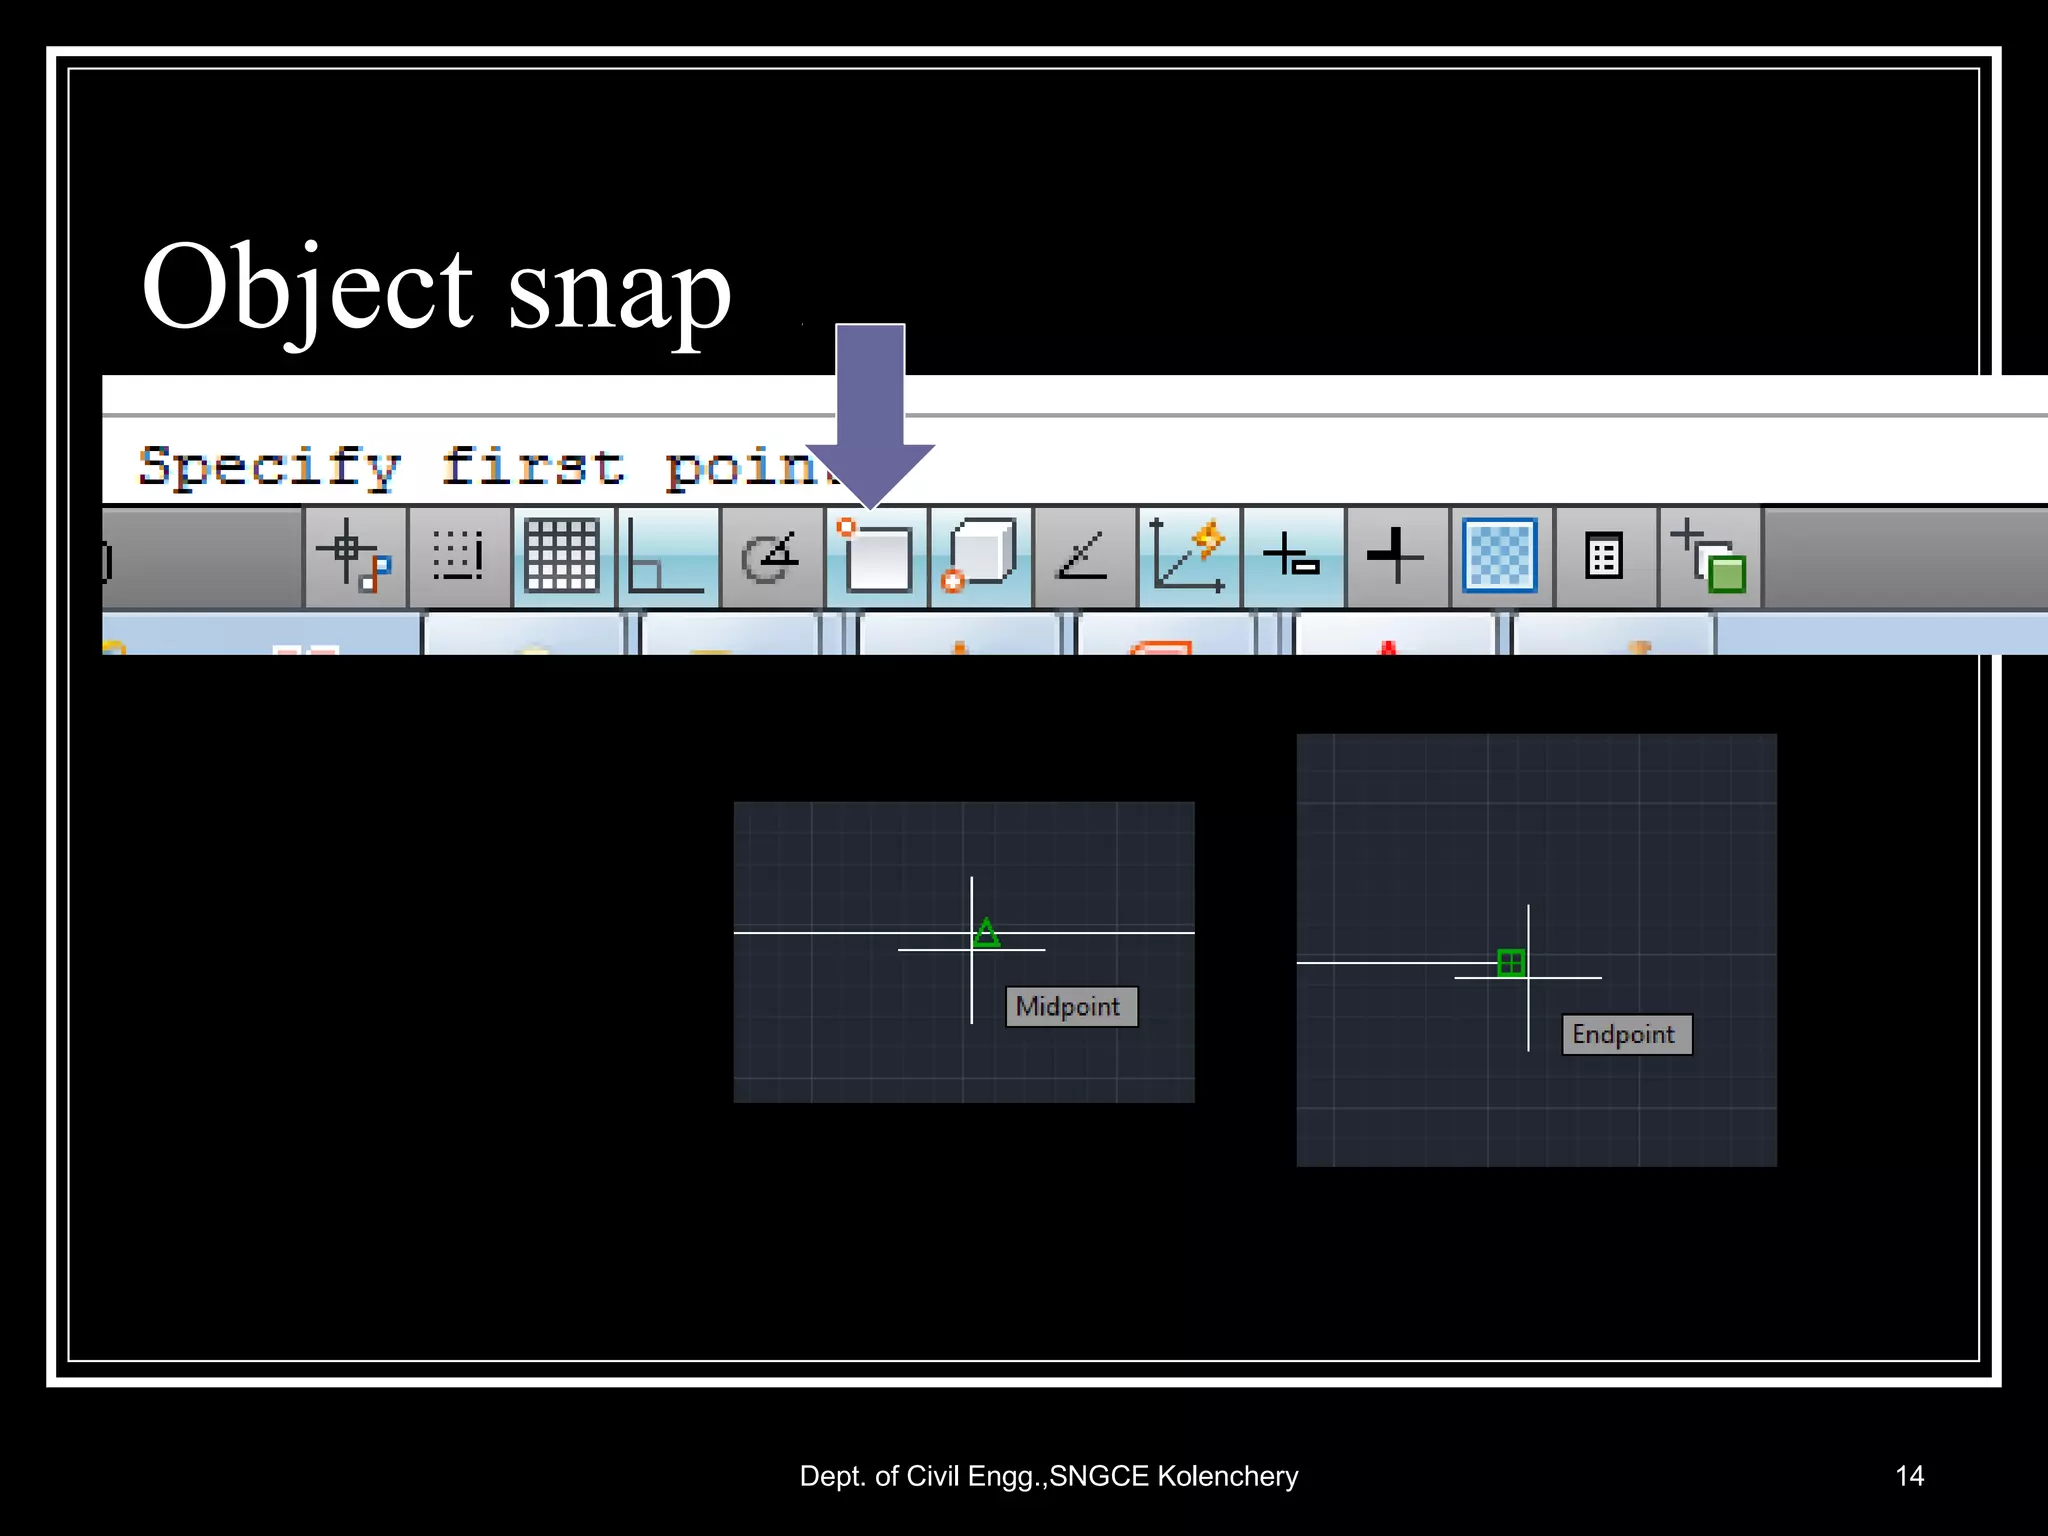2048x1536 pixels.
Task: Toggle Show Lineweight plus icon
Action: (1396, 557)
